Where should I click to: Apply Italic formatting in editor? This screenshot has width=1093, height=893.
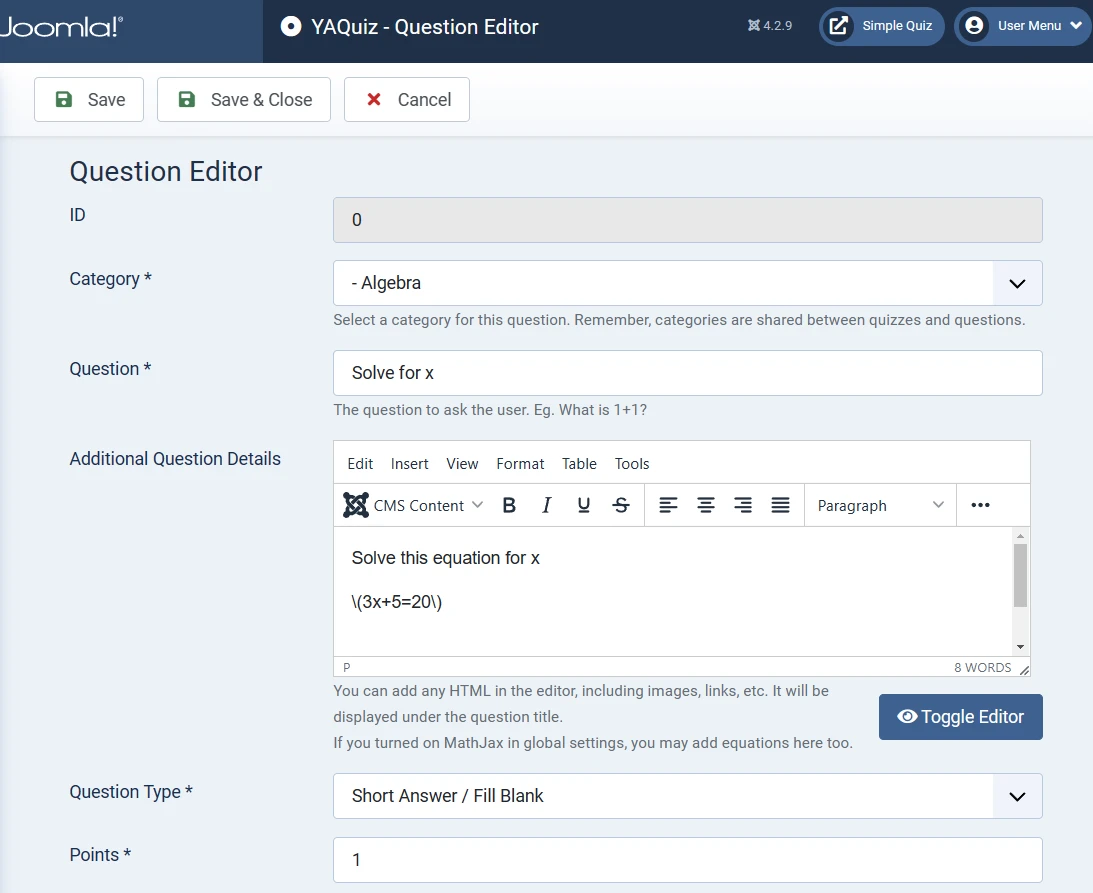click(546, 506)
